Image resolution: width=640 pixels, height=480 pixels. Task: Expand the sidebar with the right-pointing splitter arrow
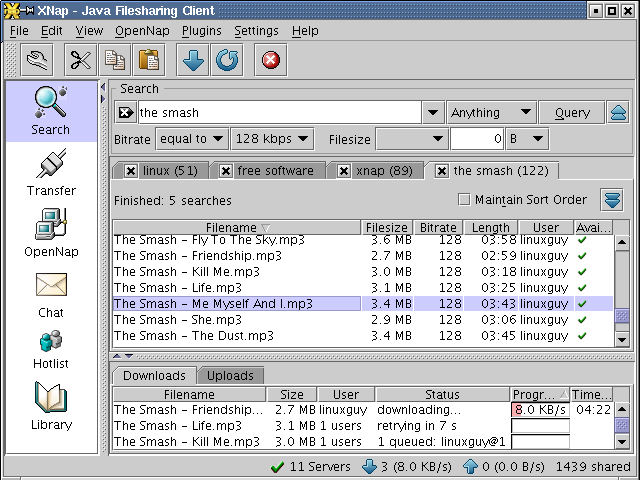[x=103, y=99]
